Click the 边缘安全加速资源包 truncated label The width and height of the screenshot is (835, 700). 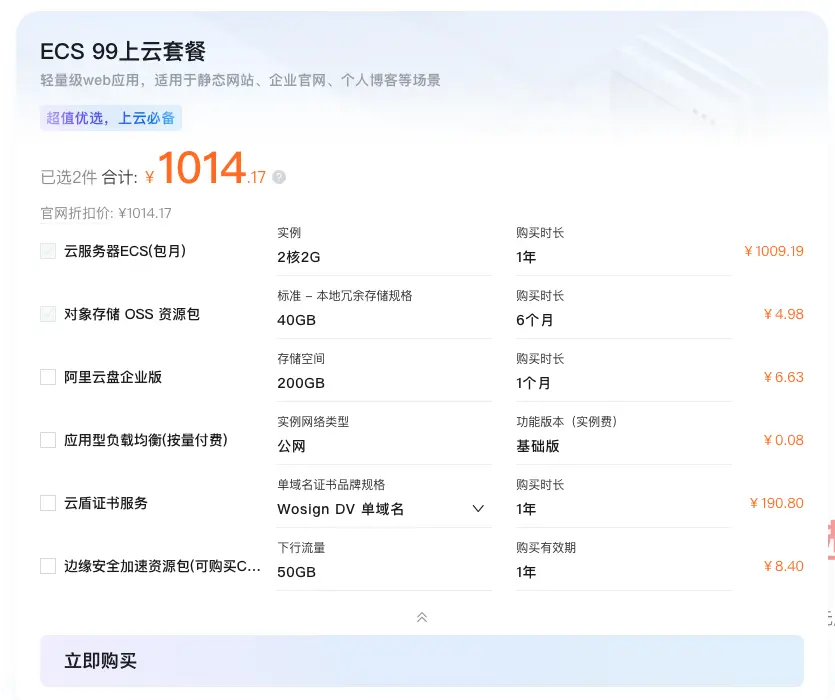pyautogui.click(x=162, y=566)
